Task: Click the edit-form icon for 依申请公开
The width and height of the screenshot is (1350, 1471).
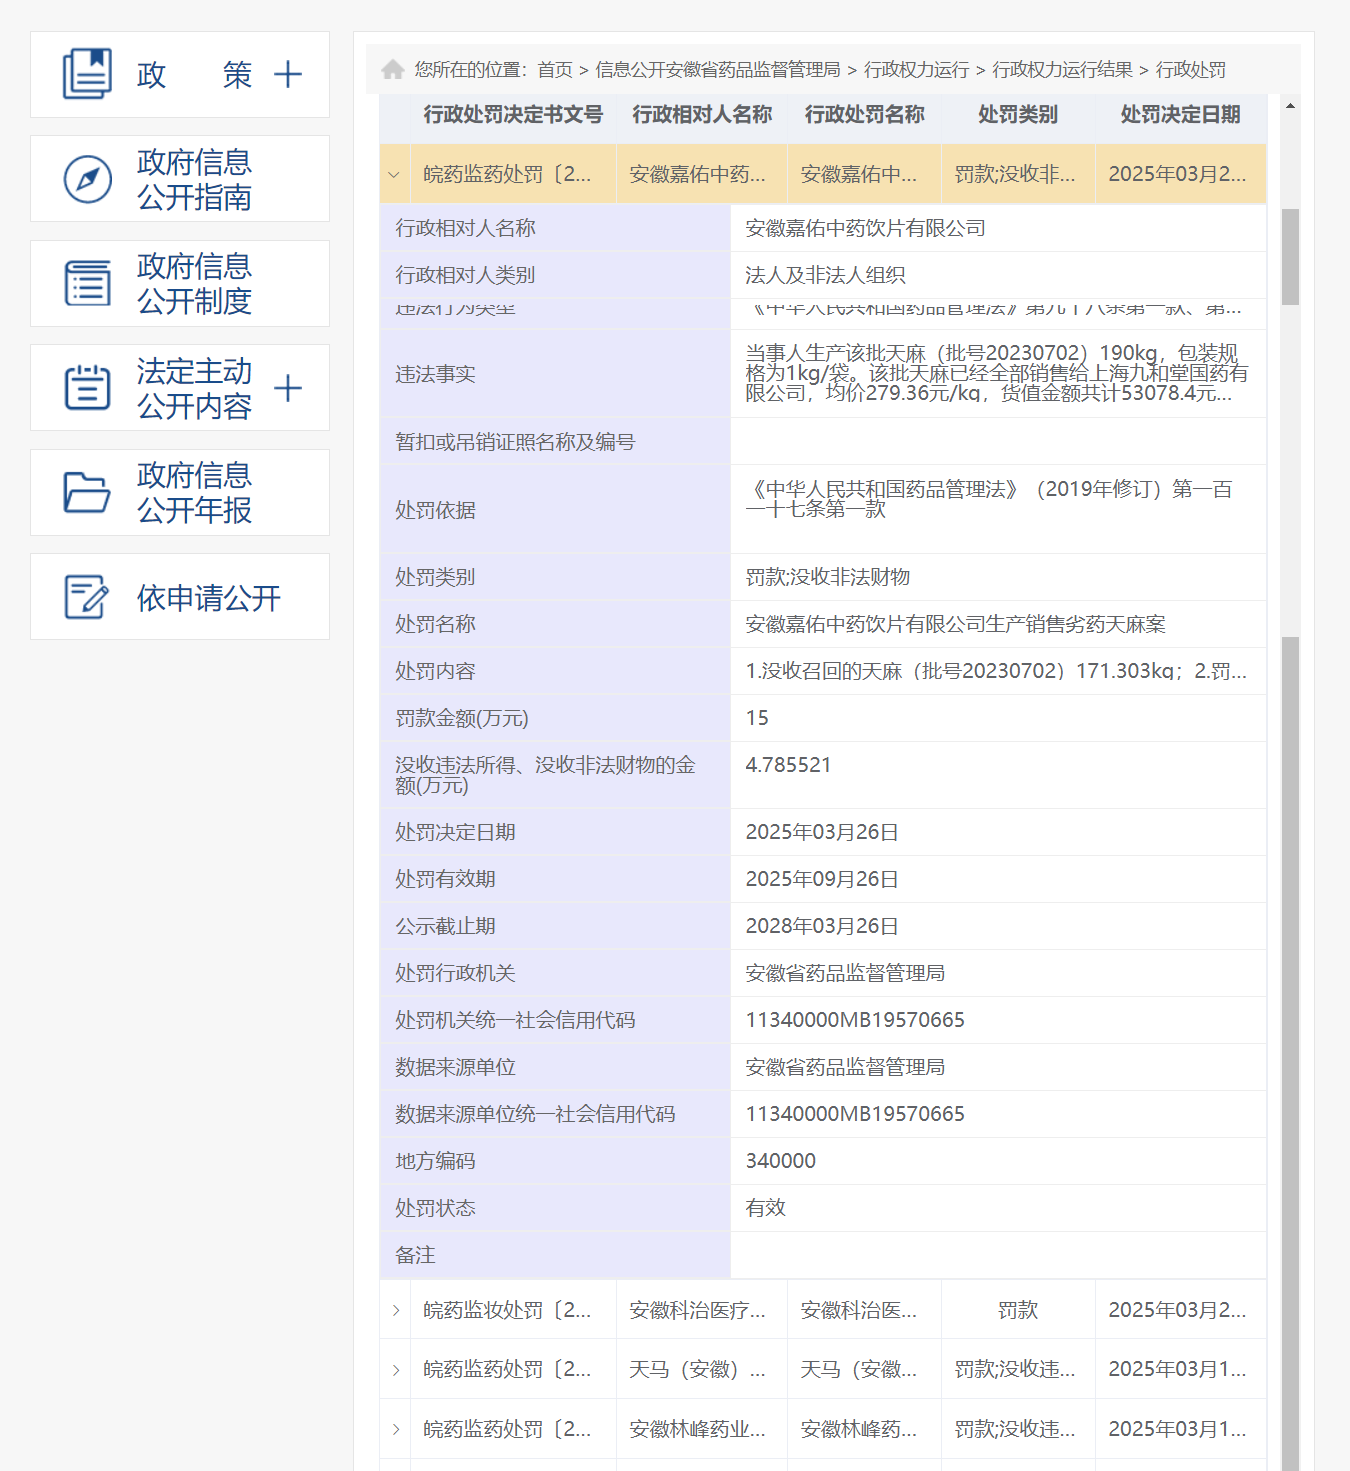Action: 86,597
